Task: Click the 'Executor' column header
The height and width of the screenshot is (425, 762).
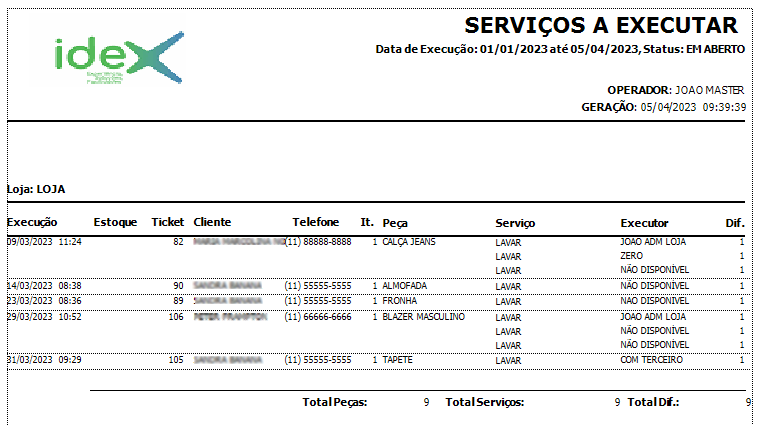Action: click(644, 223)
